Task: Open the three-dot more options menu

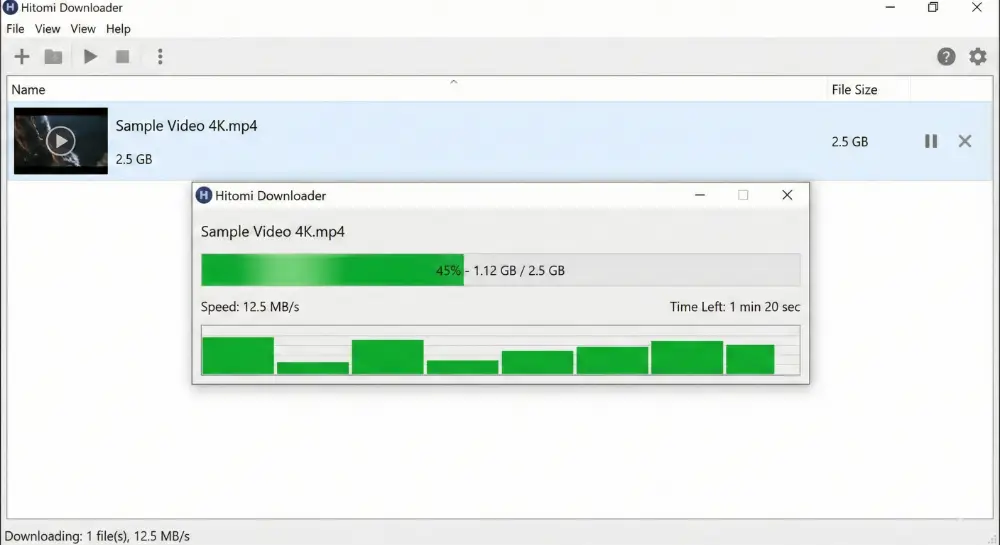Action: tap(160, 57)
